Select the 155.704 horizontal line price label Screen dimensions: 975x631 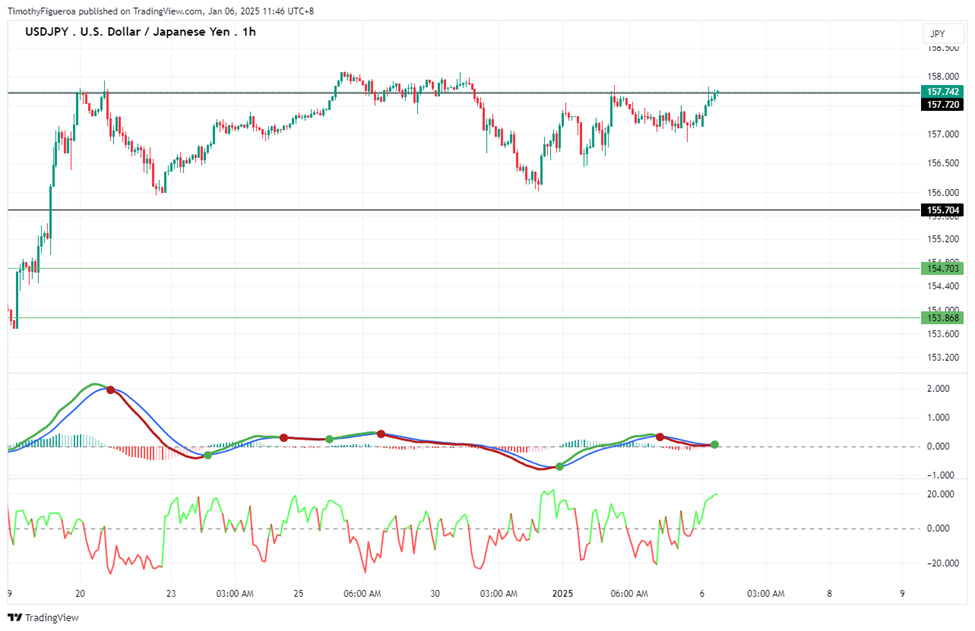tap(943, 210)
